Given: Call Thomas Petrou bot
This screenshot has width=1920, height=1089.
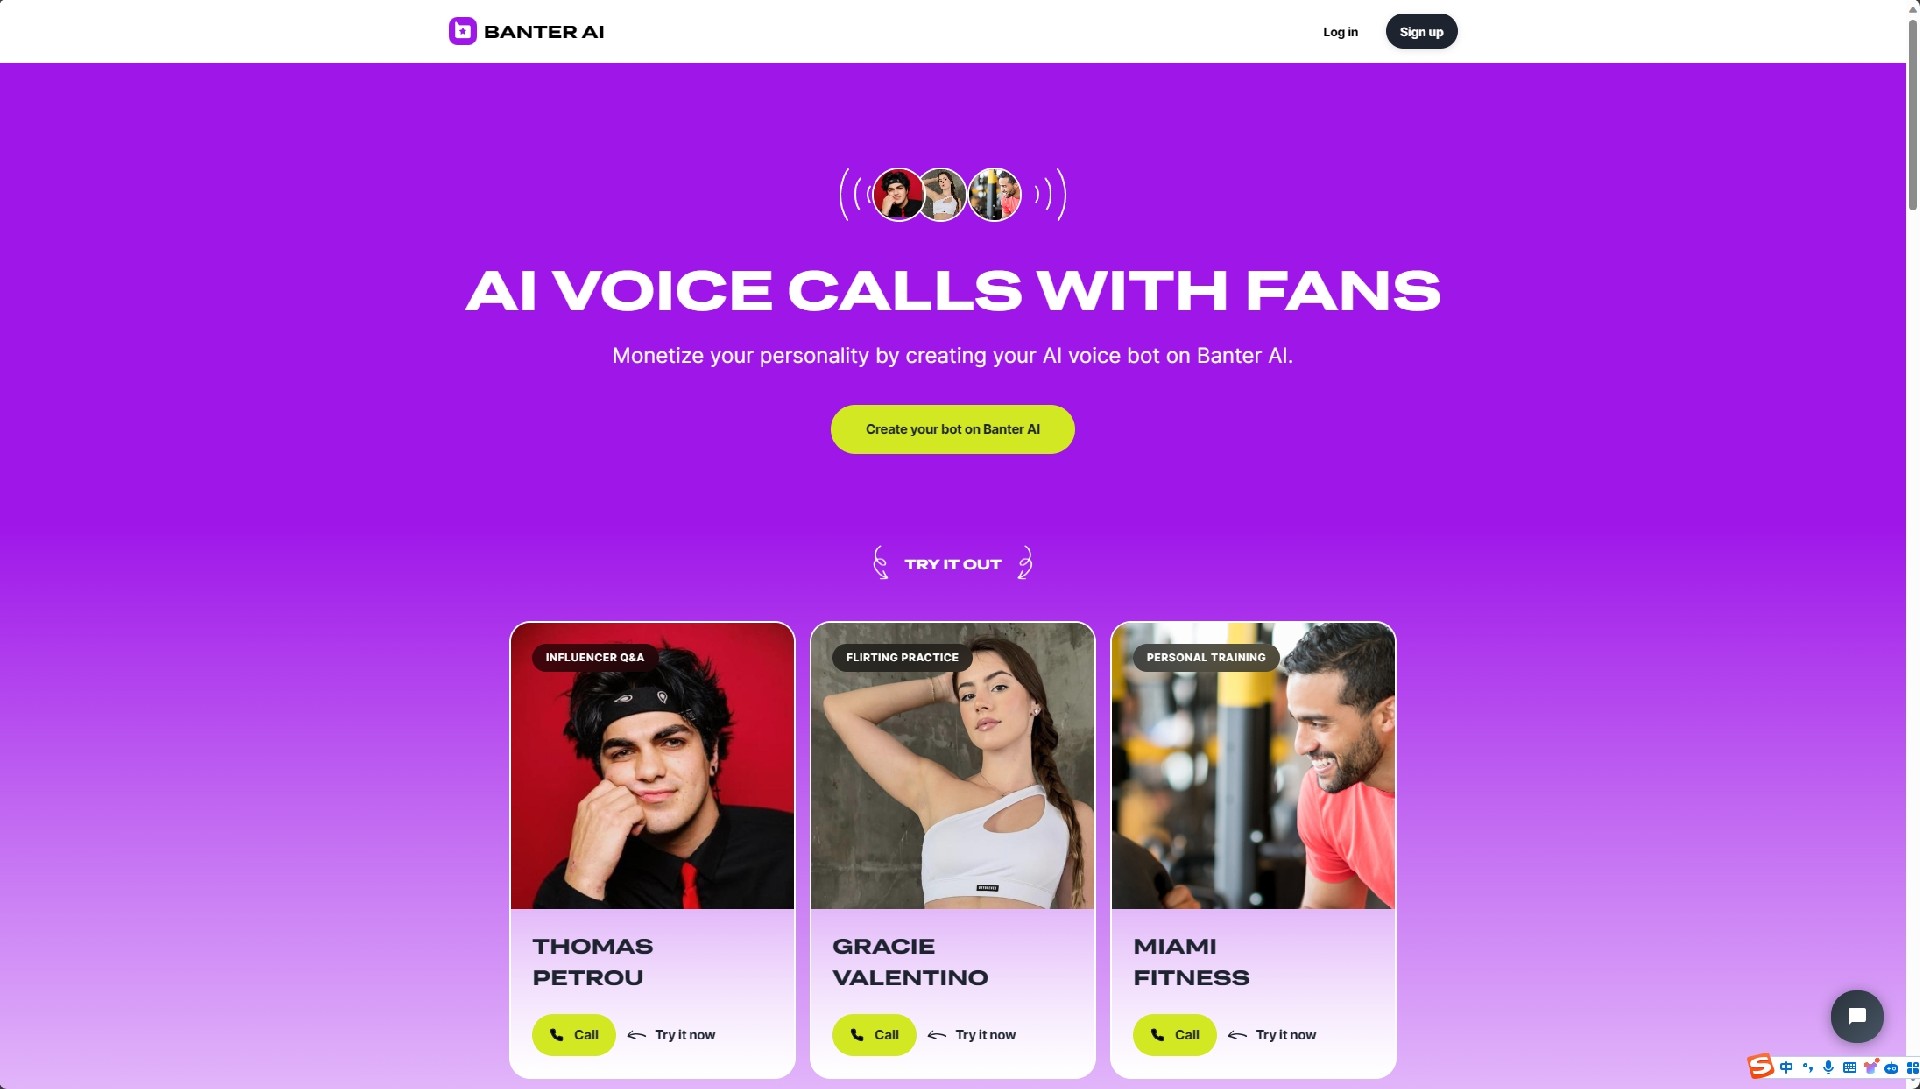Looking at the screenshot, I should [573, 1035].
